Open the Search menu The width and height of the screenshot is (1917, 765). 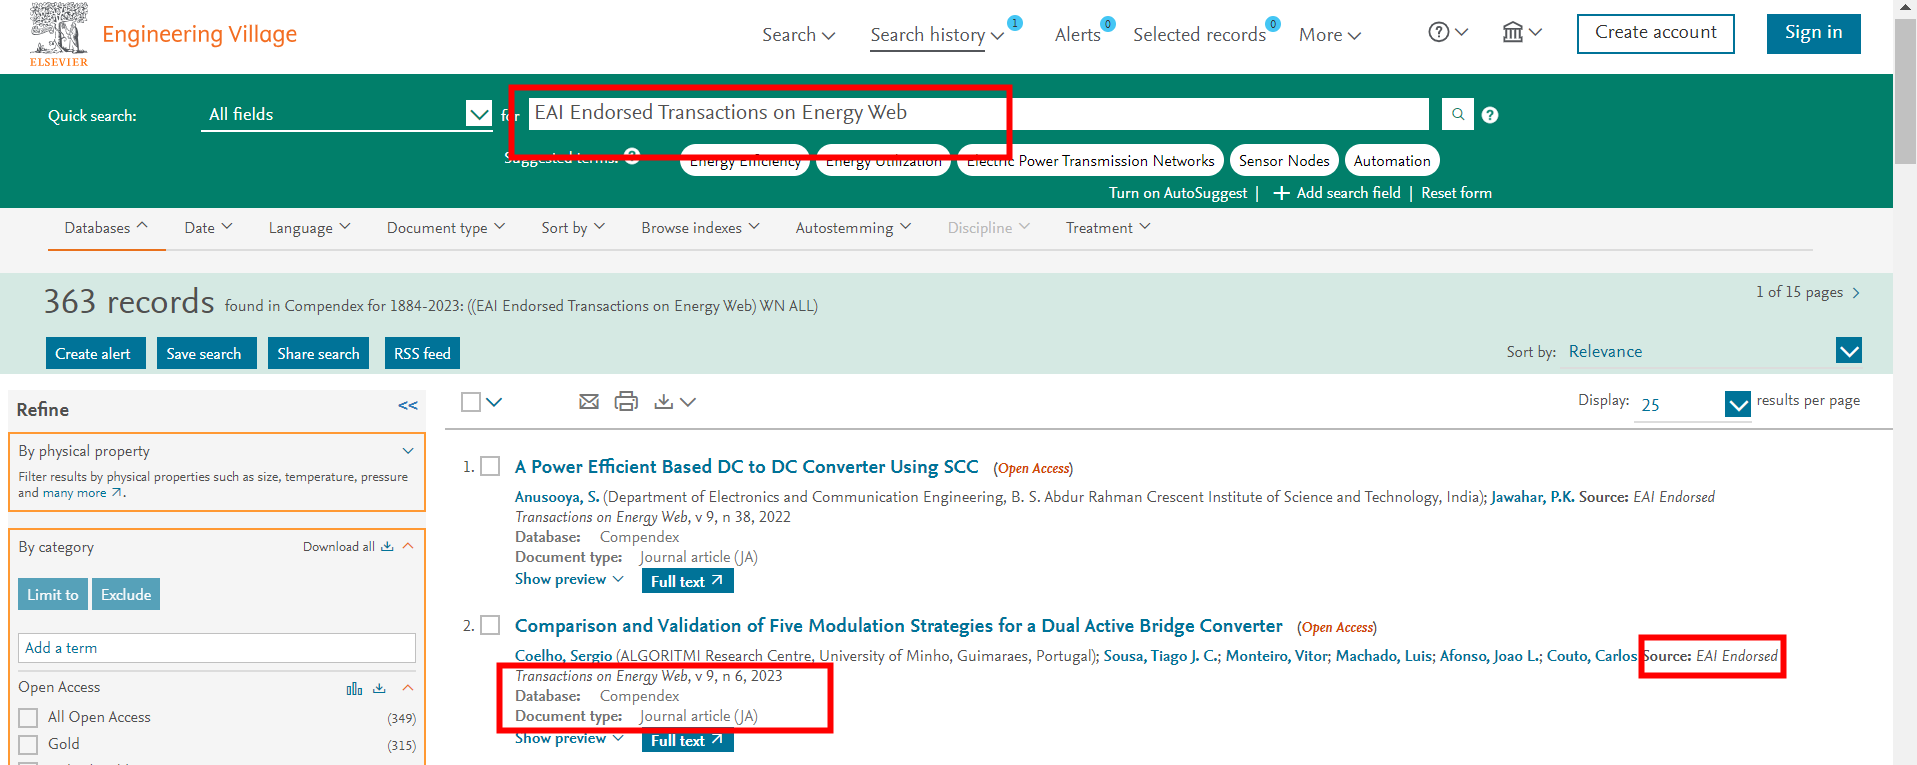click(x=798, y=35)
